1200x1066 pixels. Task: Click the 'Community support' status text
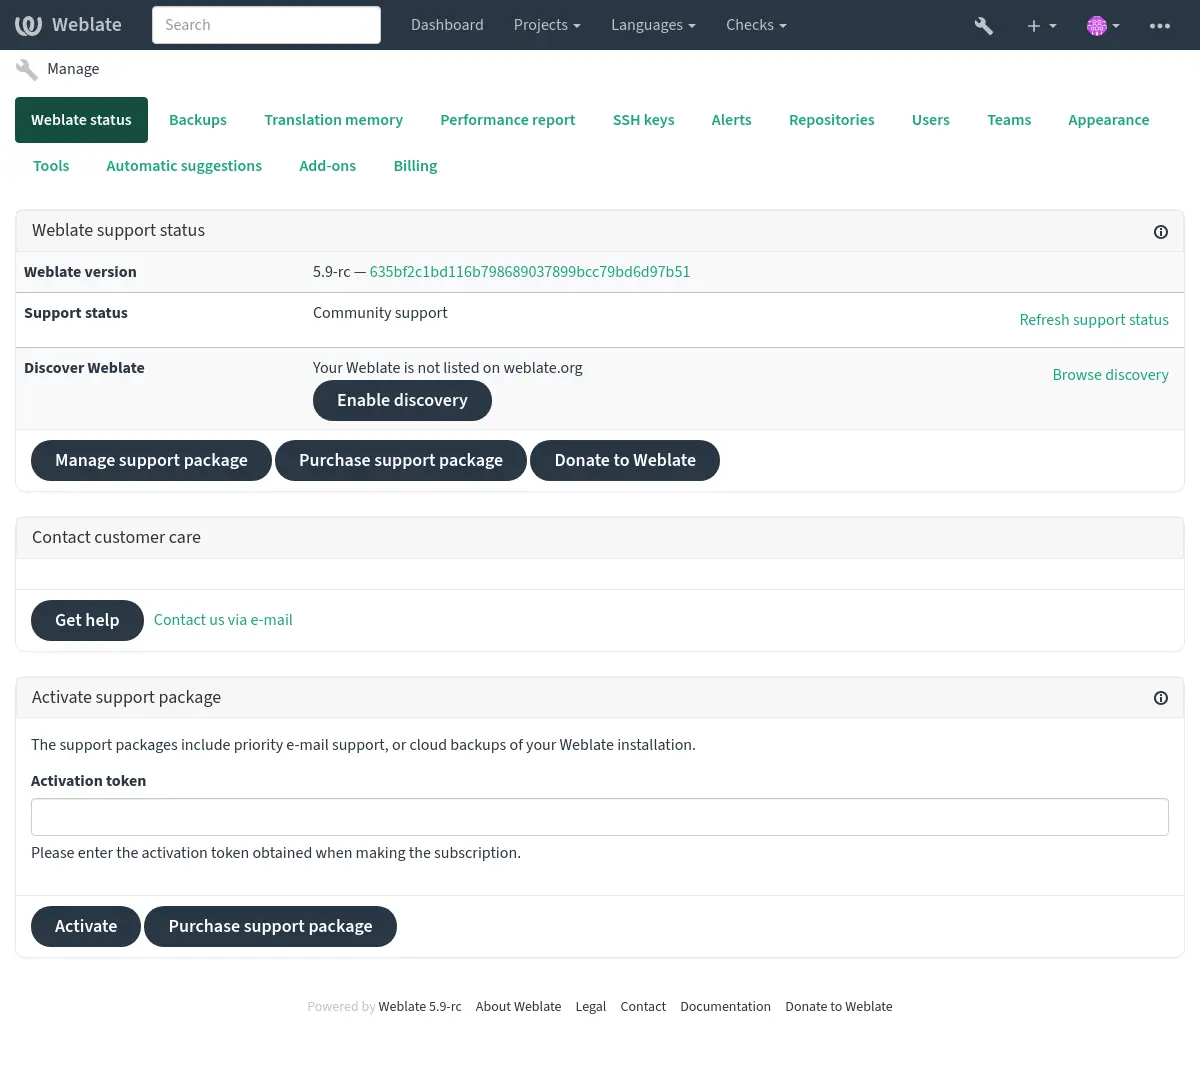pos(380,313)
